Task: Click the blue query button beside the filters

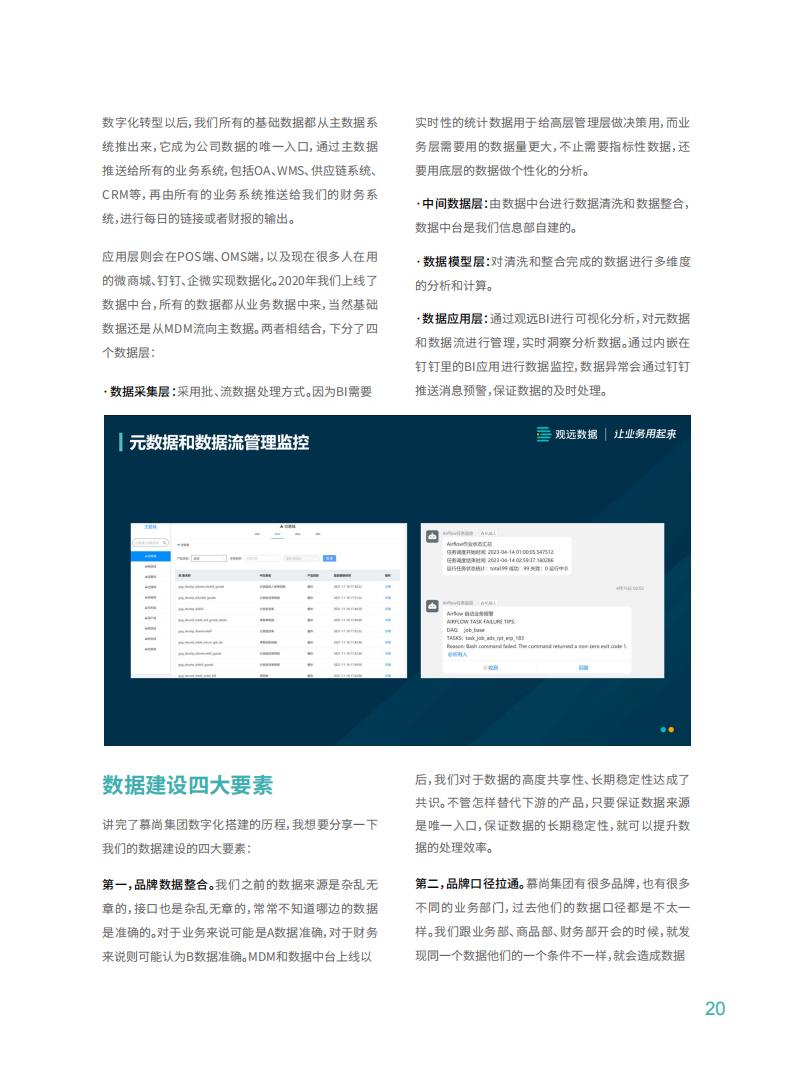Action: pyautogui.click(x=330, y=558)
